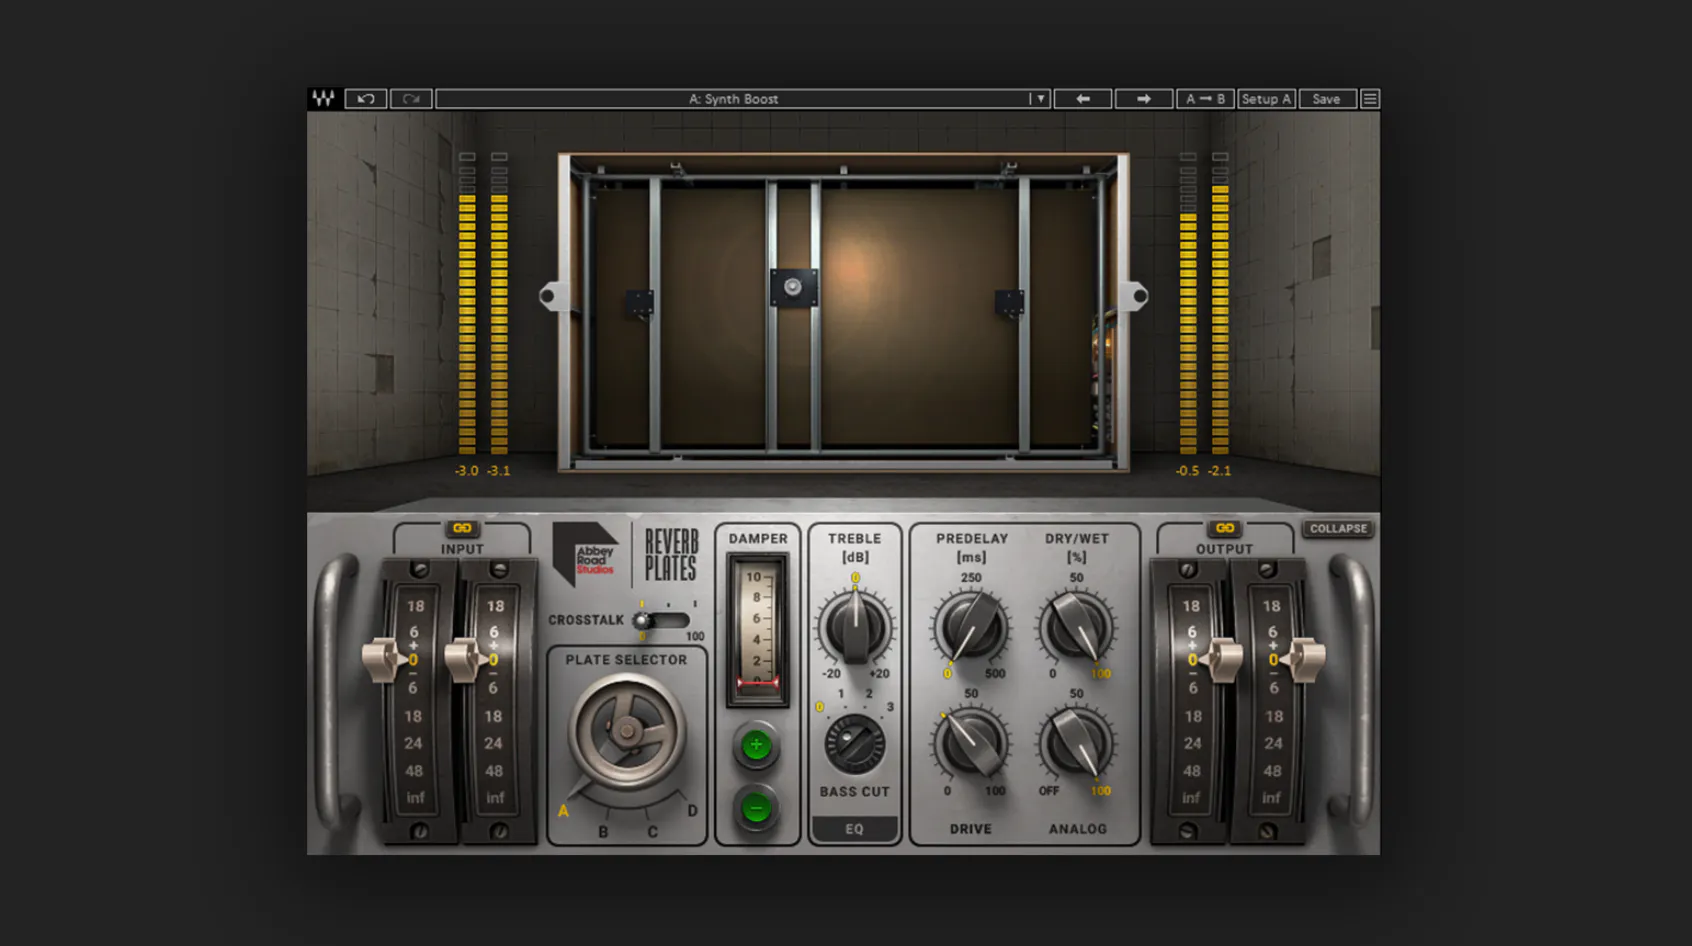Redo the last change

411,98
